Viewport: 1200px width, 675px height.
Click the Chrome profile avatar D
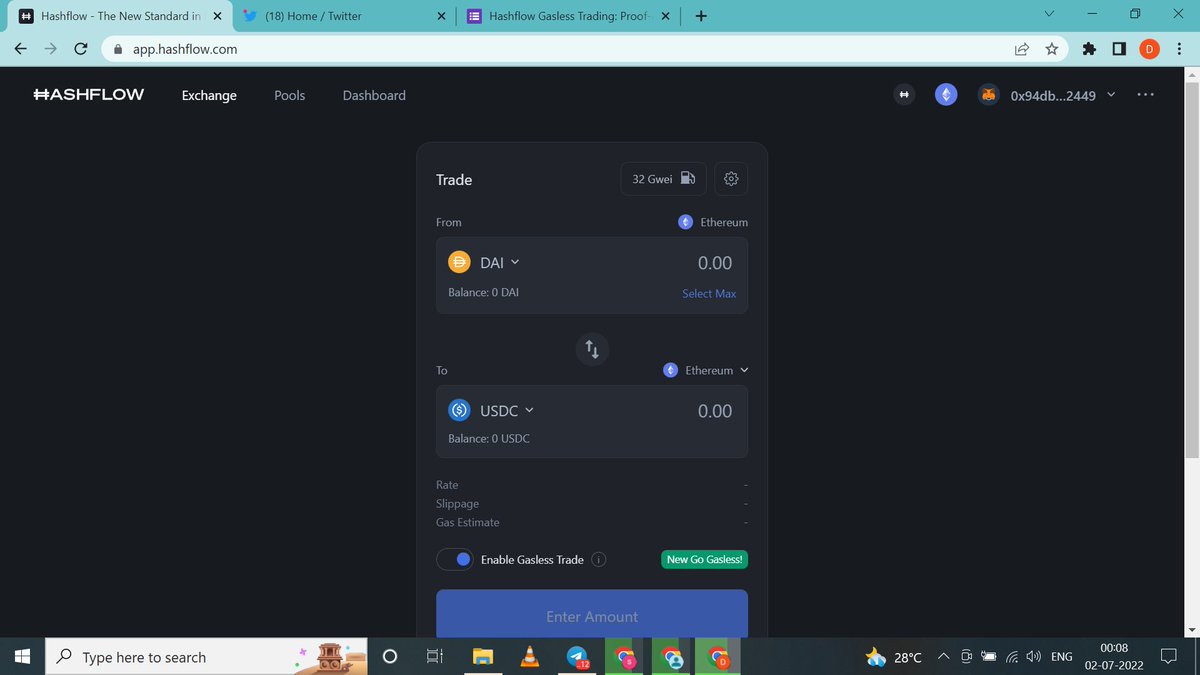[x=1149, y=49]
